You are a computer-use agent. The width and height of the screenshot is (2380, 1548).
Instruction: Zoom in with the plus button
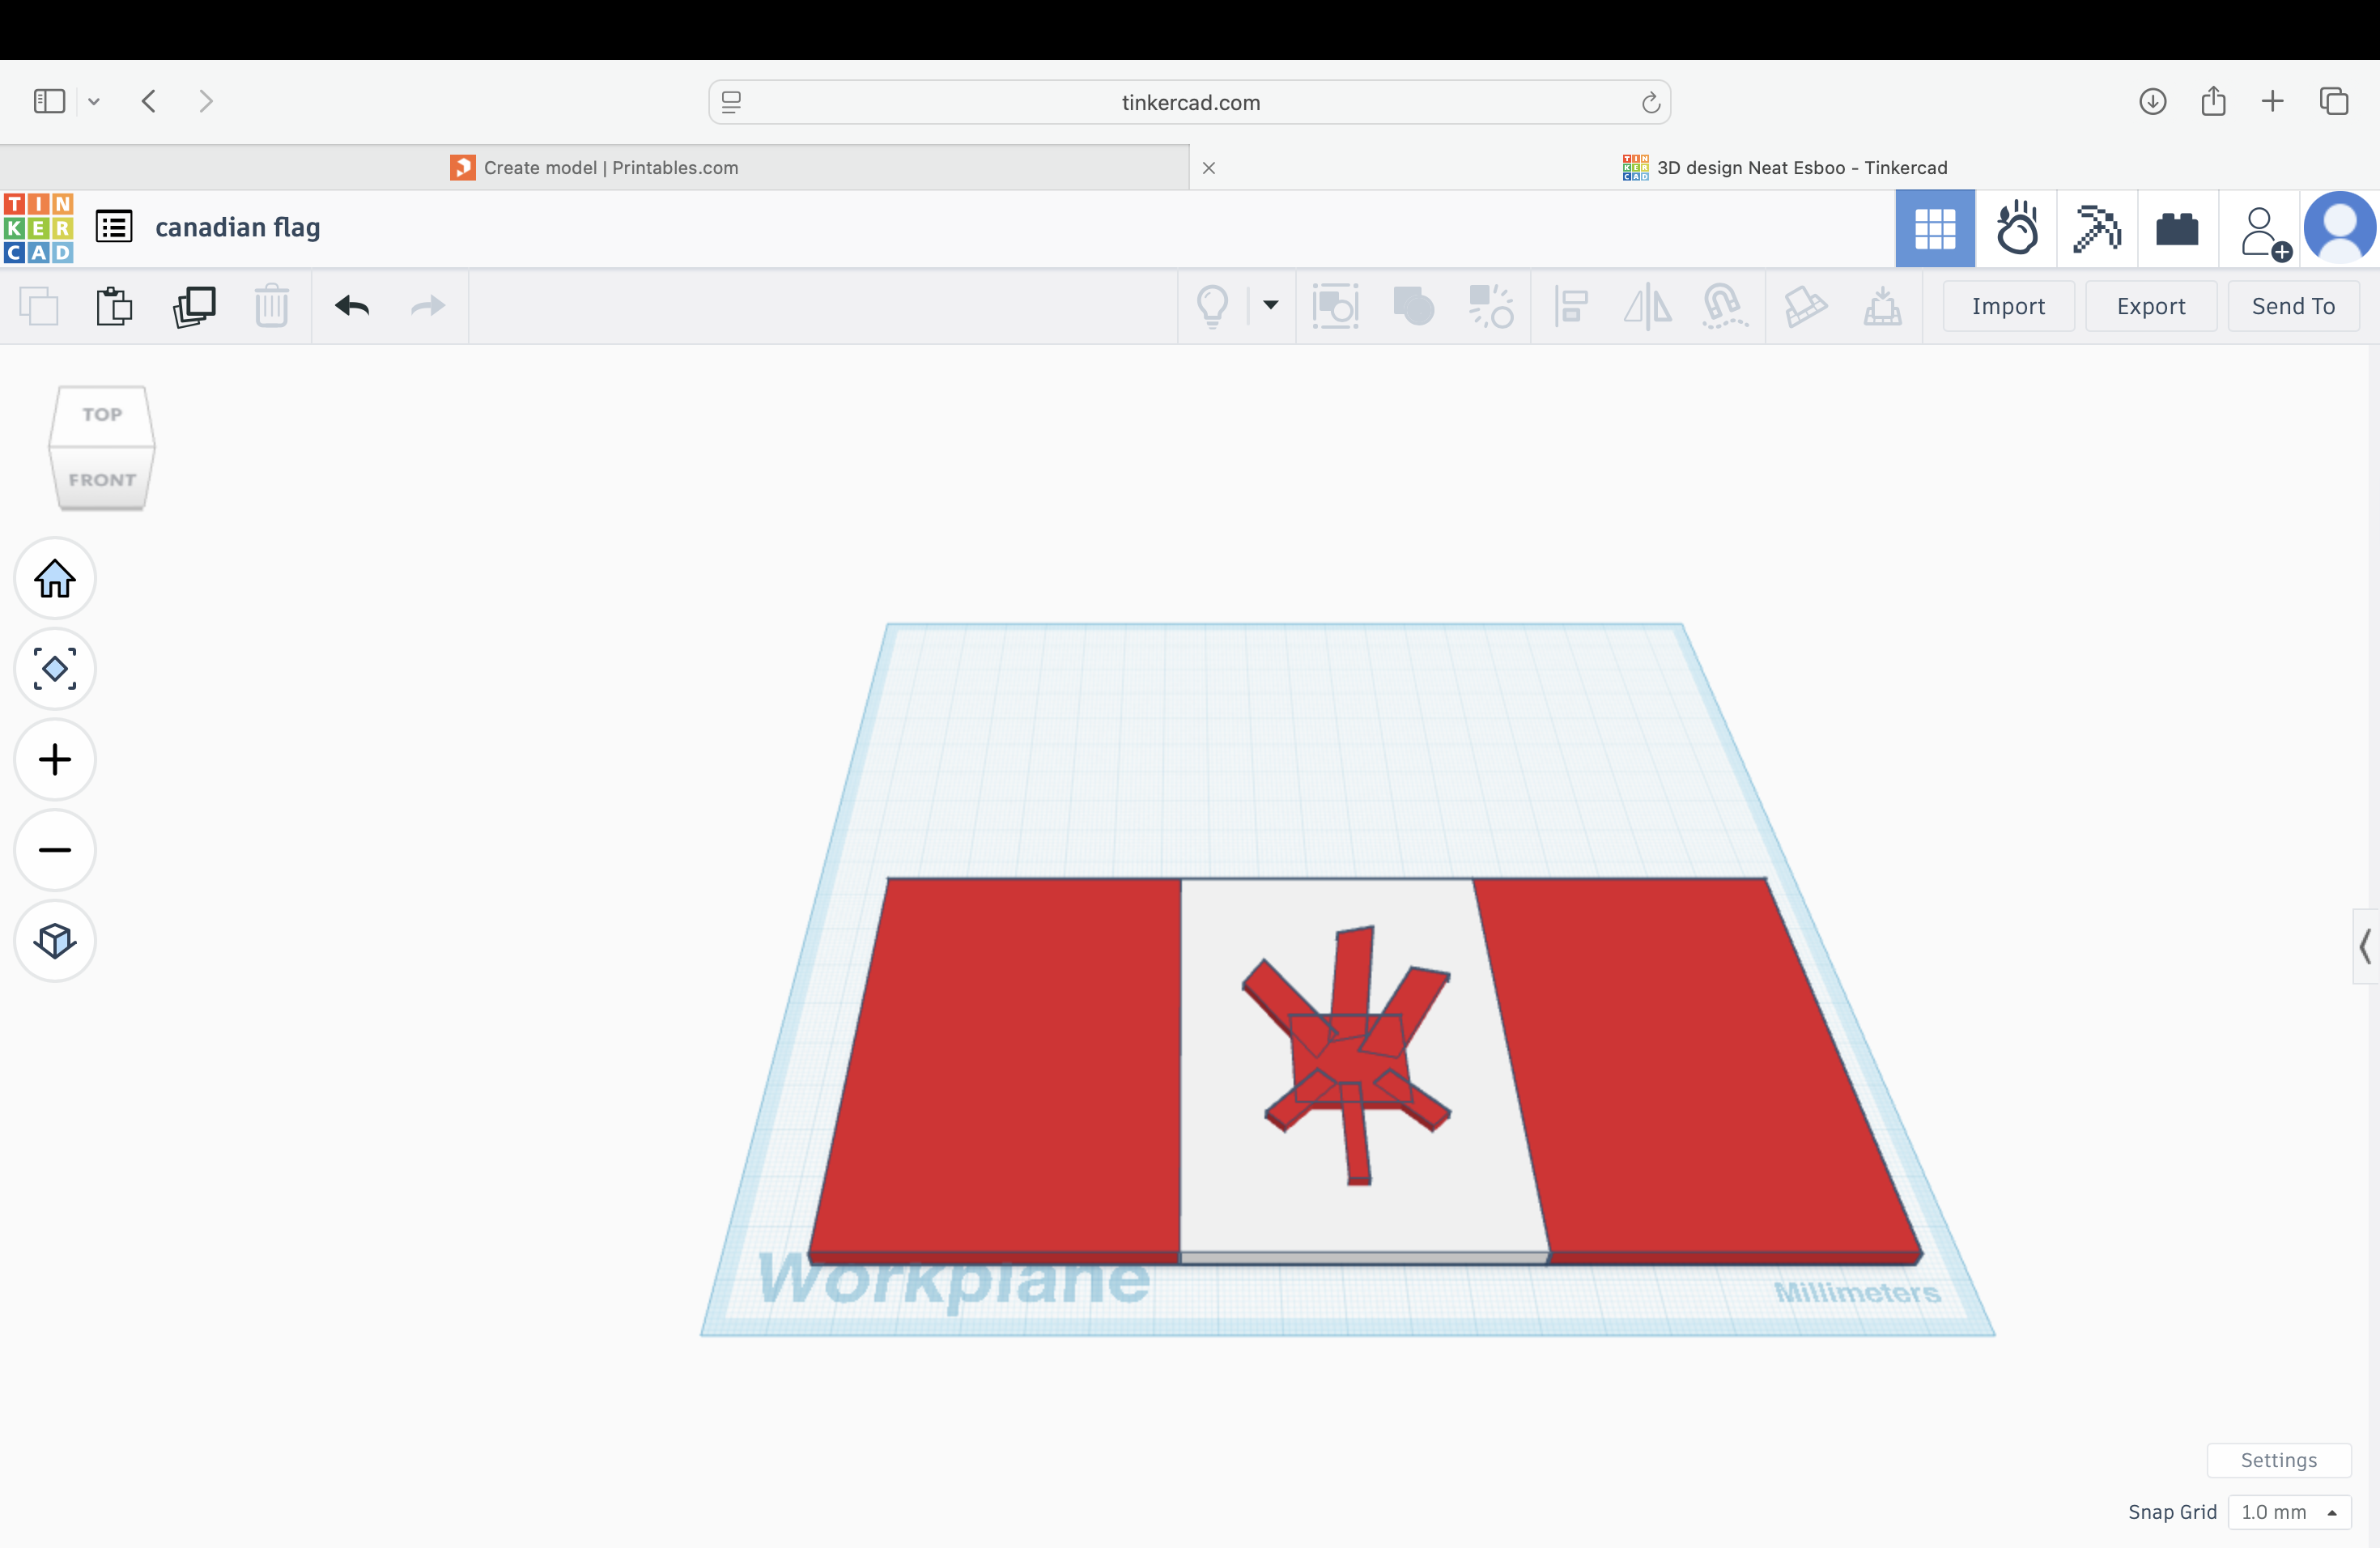55,759
